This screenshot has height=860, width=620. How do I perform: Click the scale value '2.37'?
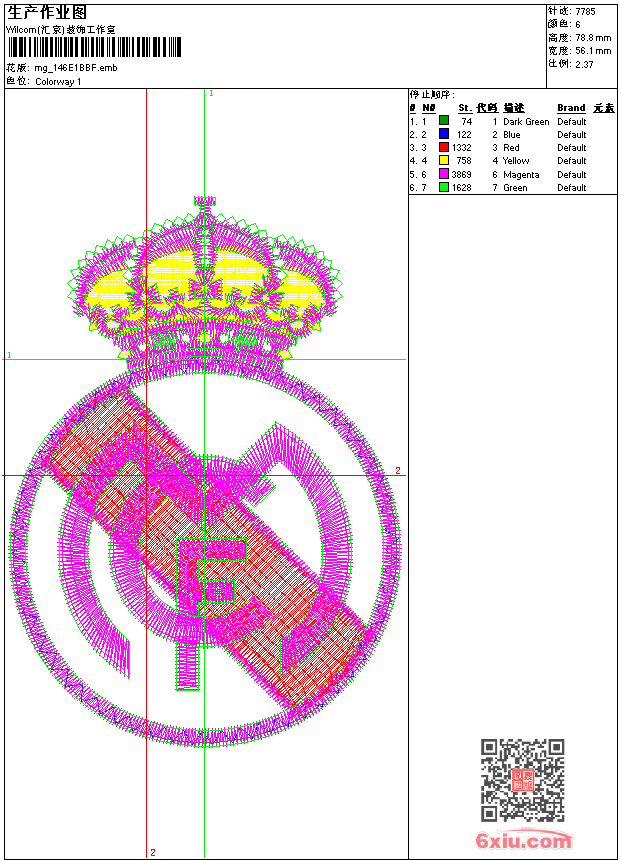[584, 64]
